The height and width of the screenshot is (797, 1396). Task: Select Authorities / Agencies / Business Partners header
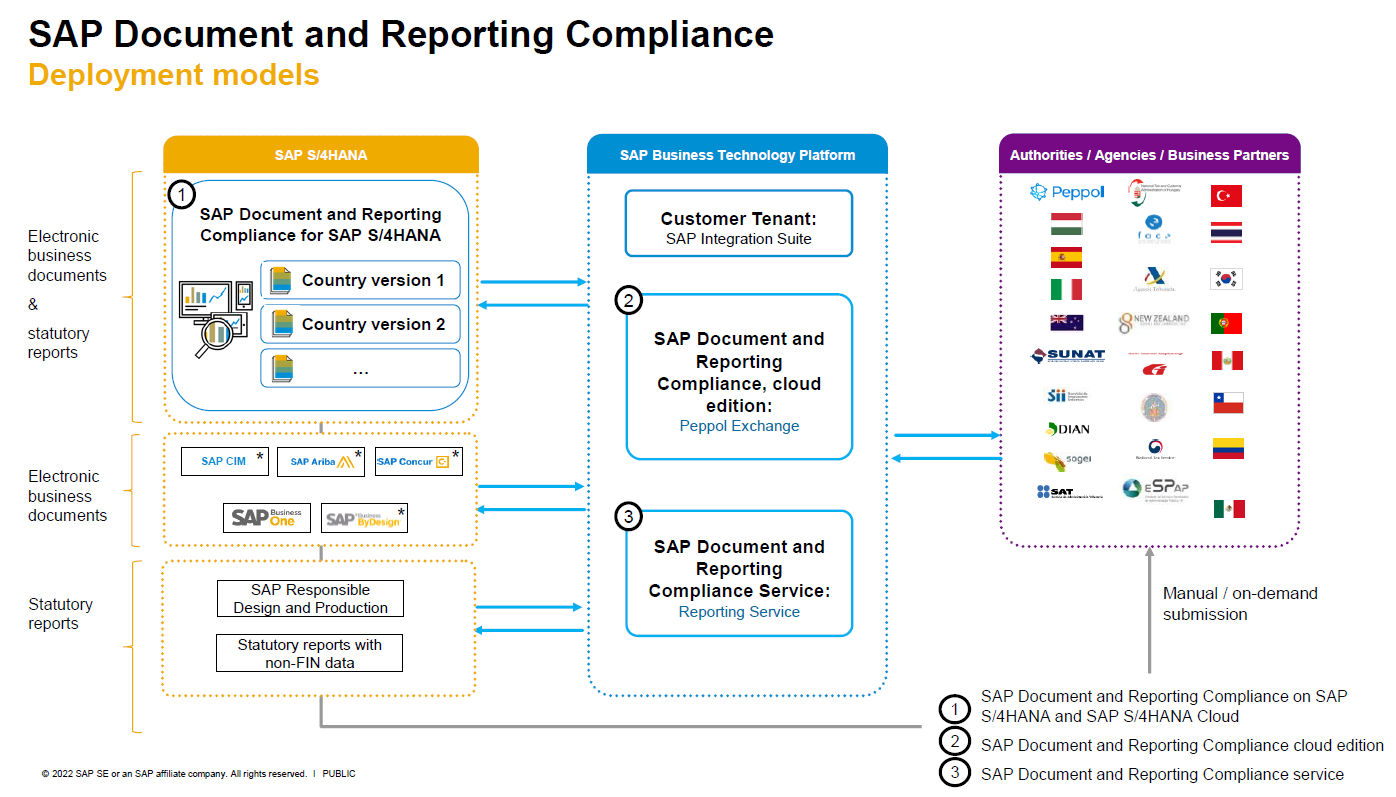click(x=1149, y=155)
